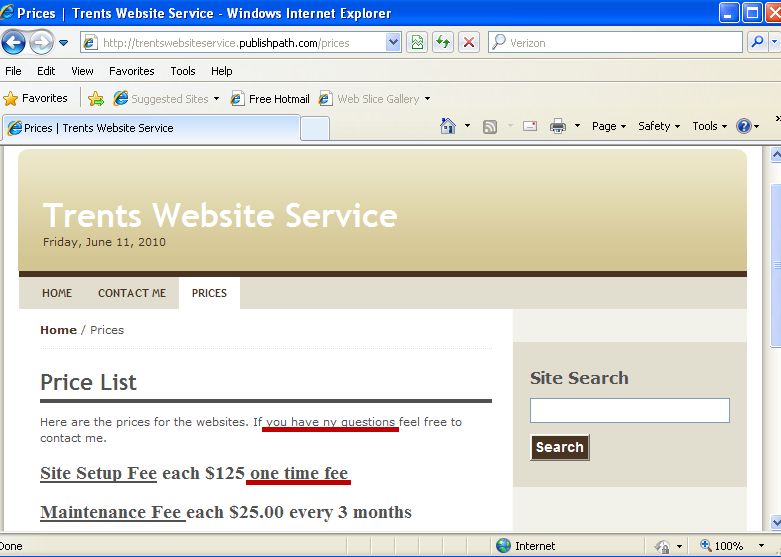Go to HOME in site navigation

(x=57, y=293)
